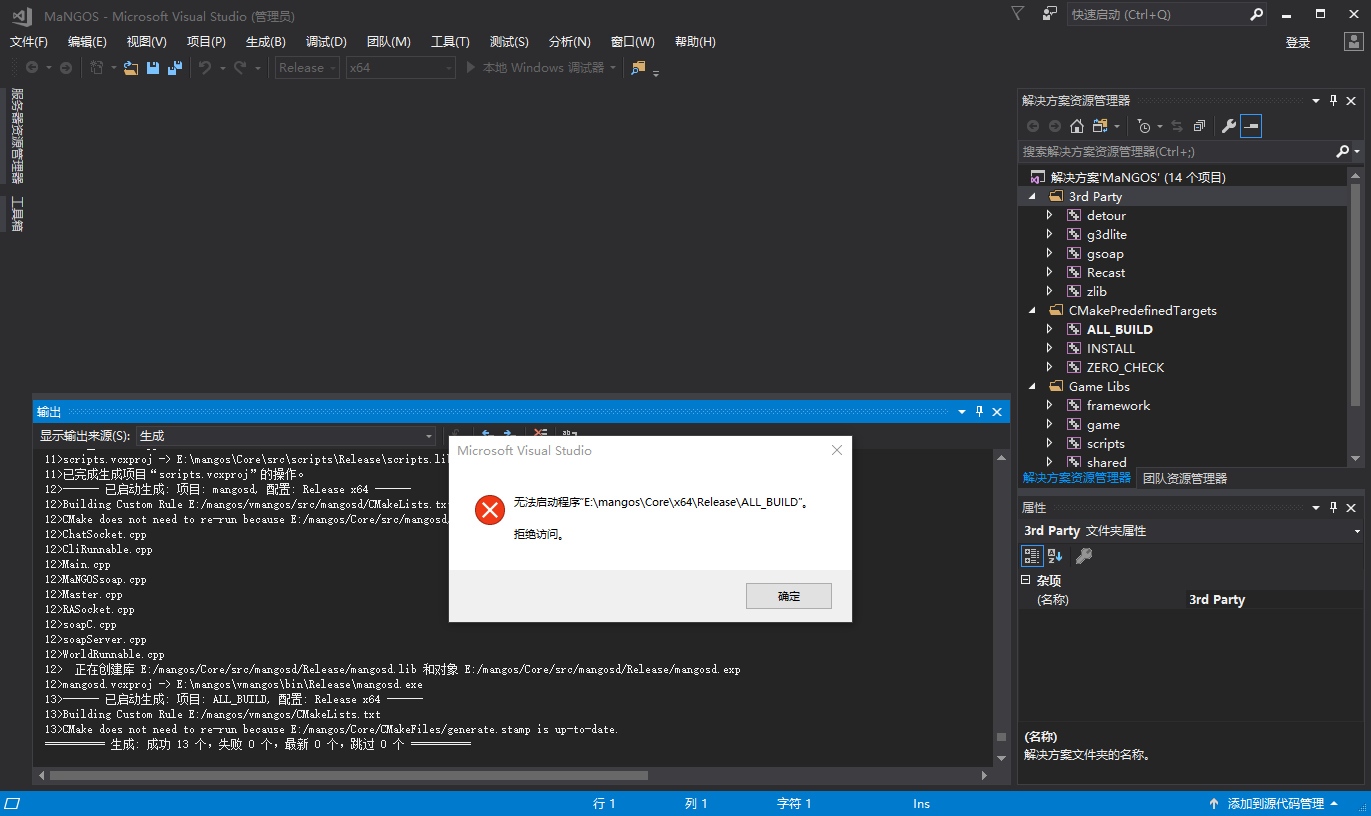Open the 服务器资源管理器 side tab
The height and width of the screenshot is (816, 1371).
16,136
